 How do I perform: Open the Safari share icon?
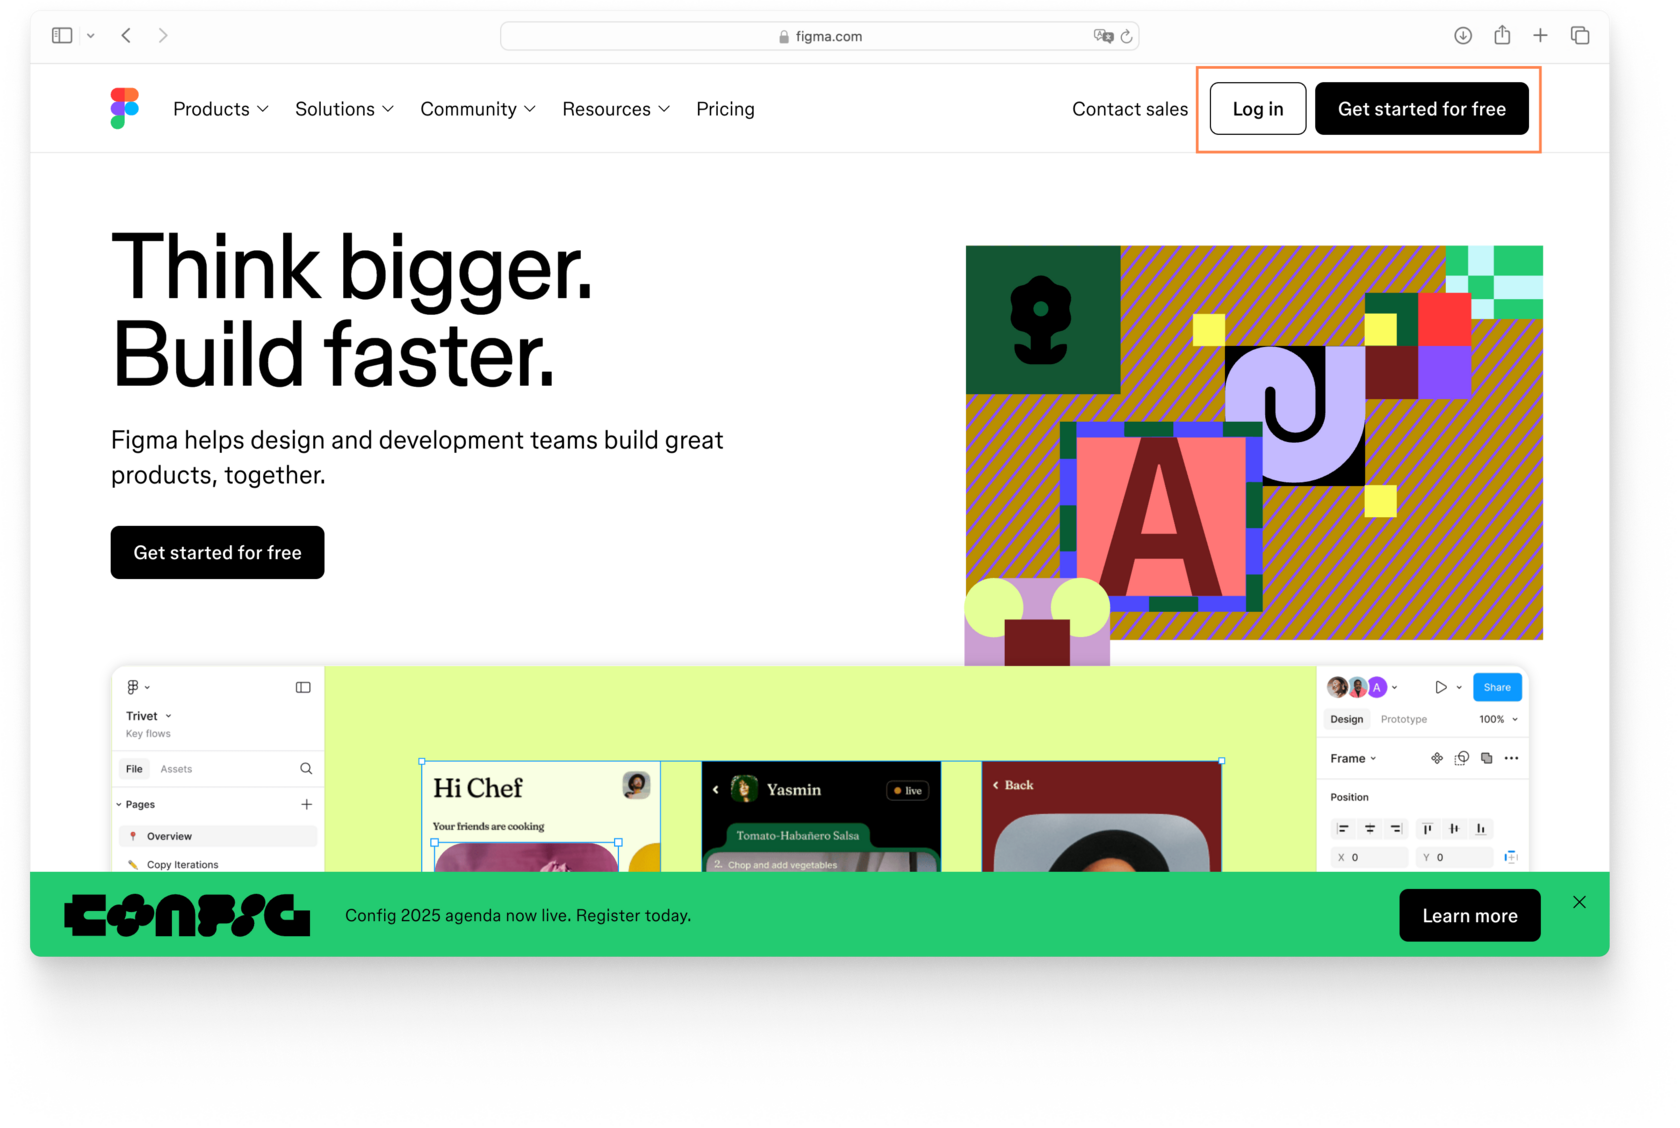pyautogui.click(x=1502, y=35)
